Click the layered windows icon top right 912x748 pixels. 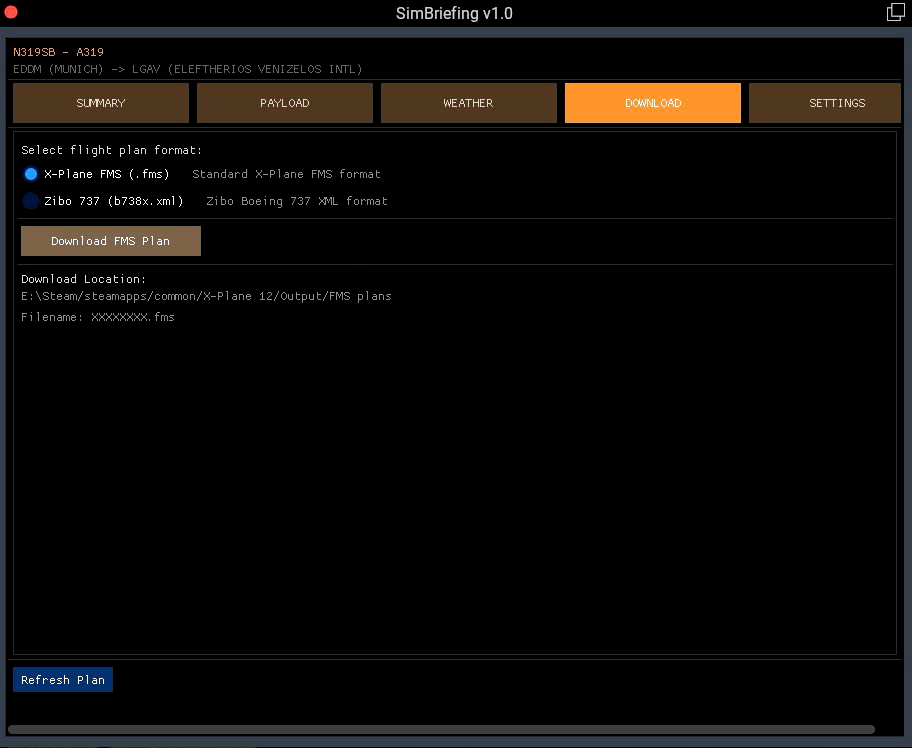click(x=895, y=12)
